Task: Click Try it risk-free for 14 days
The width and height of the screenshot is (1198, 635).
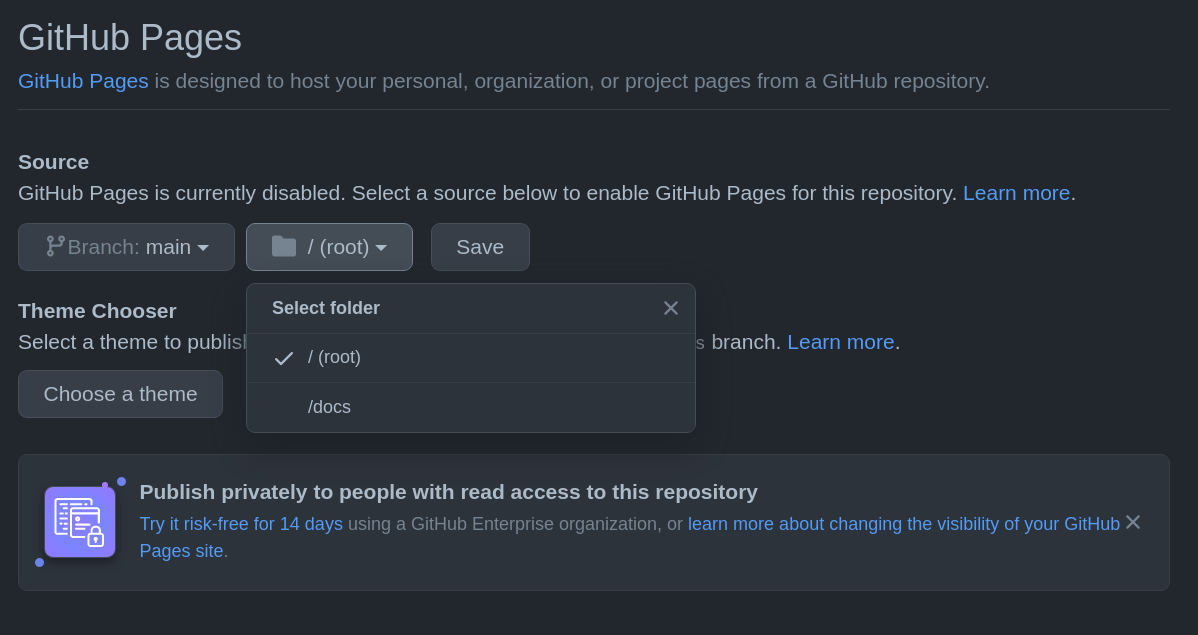Action: (241, 524)
